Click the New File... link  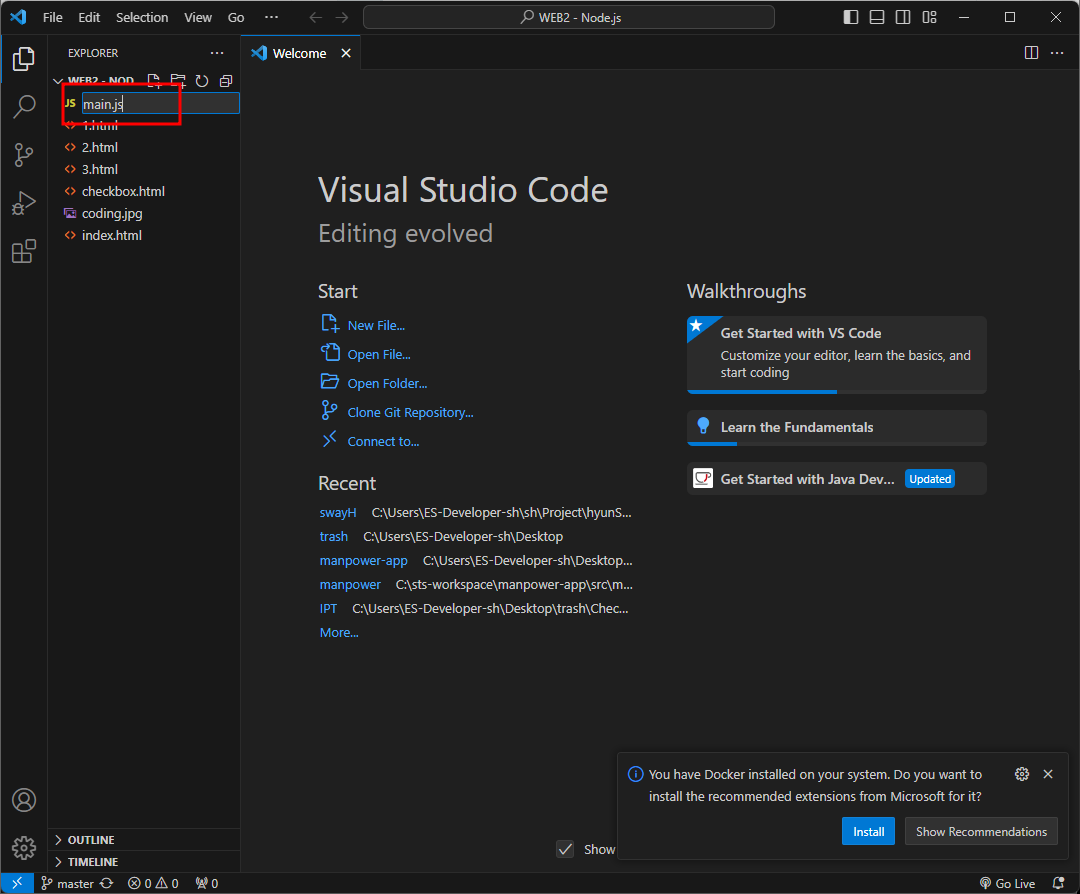click(376, 325)
